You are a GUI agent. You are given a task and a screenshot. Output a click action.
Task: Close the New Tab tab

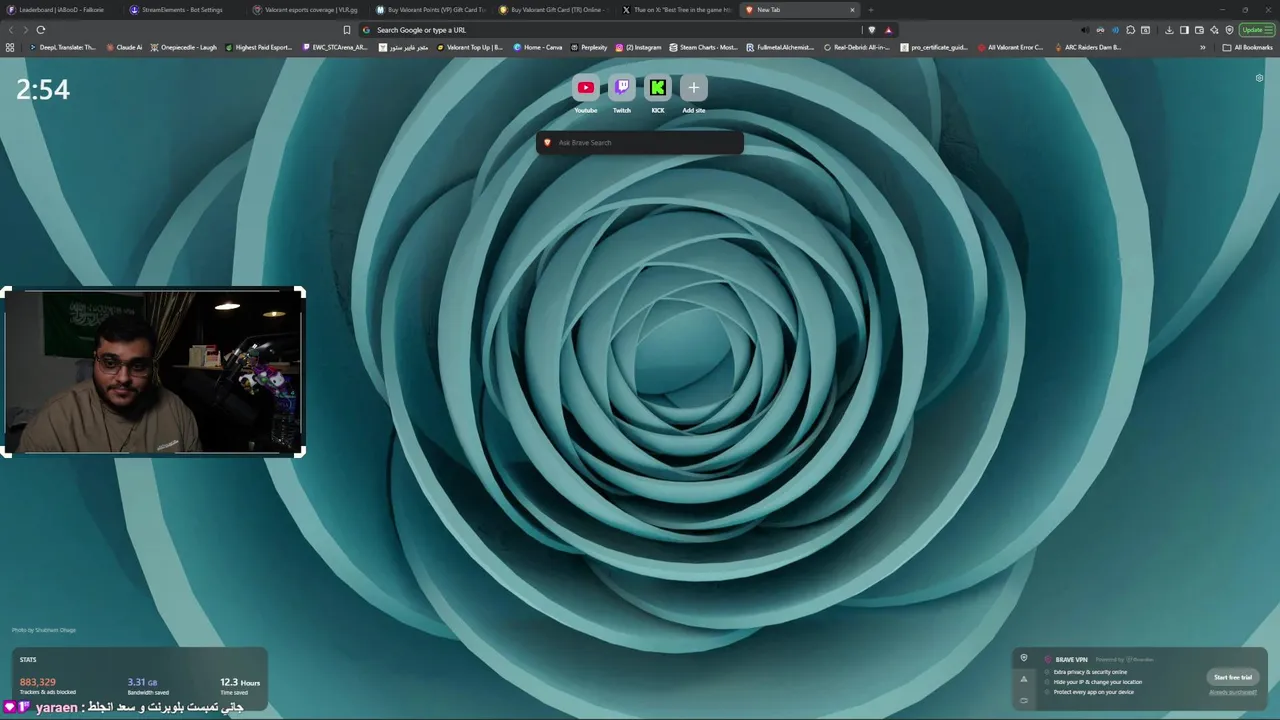[852, 10]
